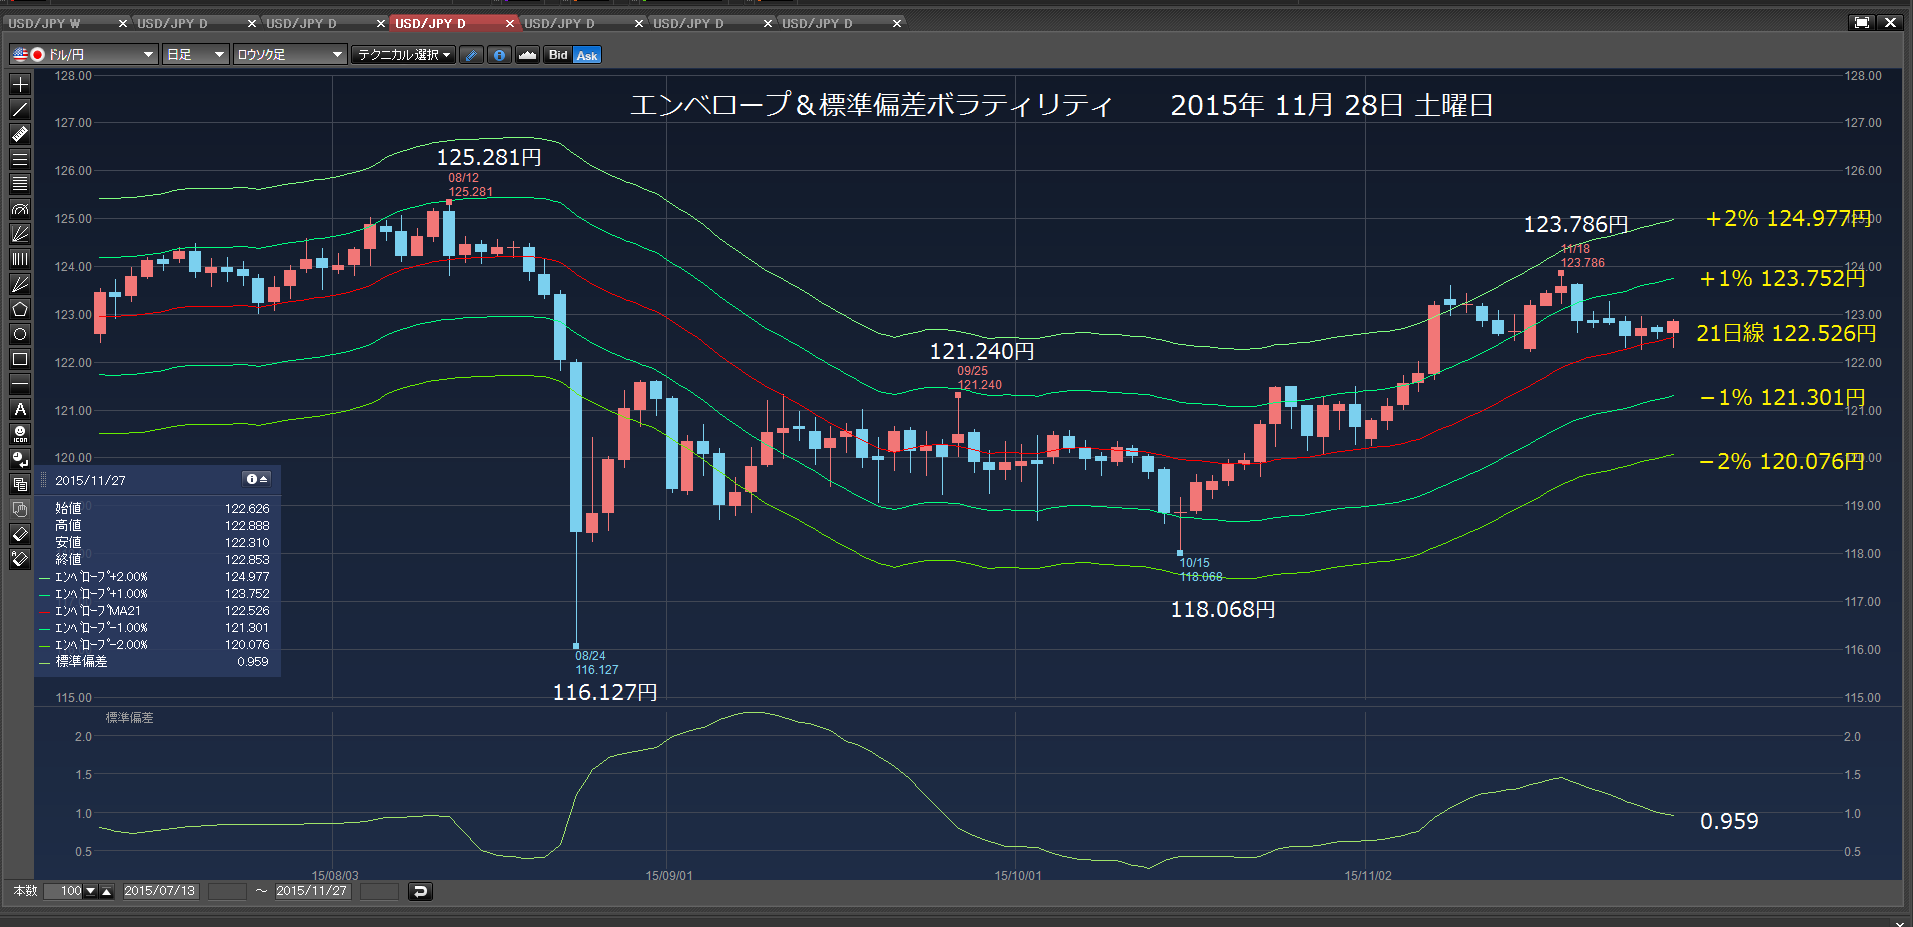This screenshot has height=927, width=1913.
Task: Click the 標準偏差 sub-chart title label
Action: click(130, 718)
